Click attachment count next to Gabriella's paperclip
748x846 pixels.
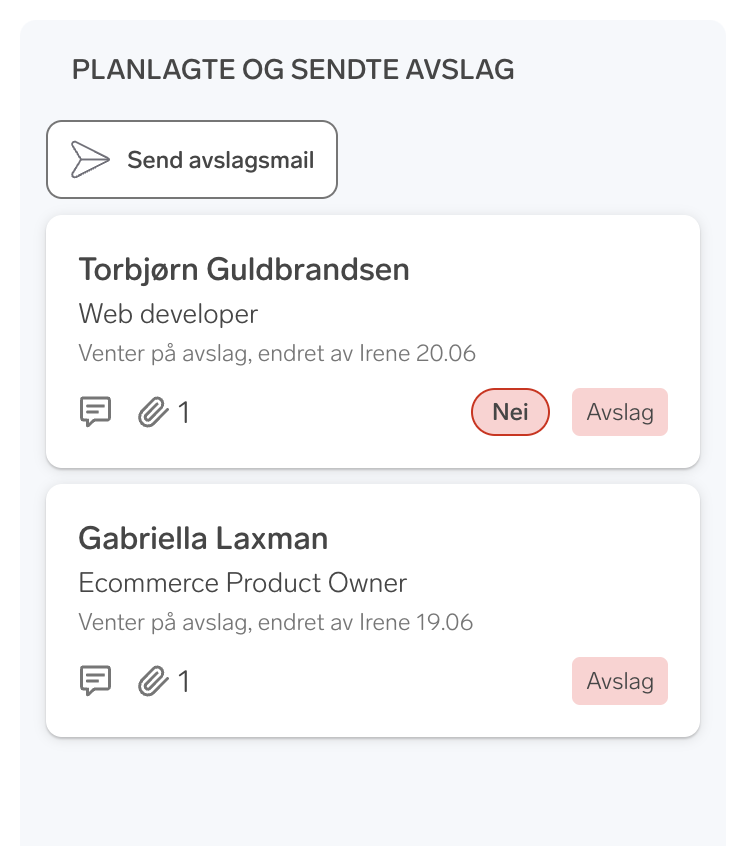(184, 682)
